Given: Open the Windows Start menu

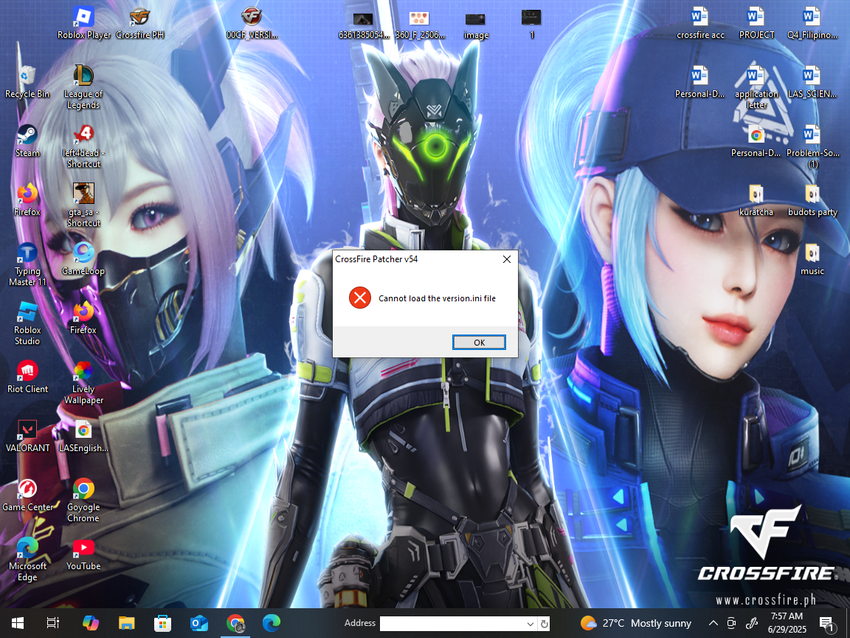Looking at the screenshot, I should coord(17,623).
